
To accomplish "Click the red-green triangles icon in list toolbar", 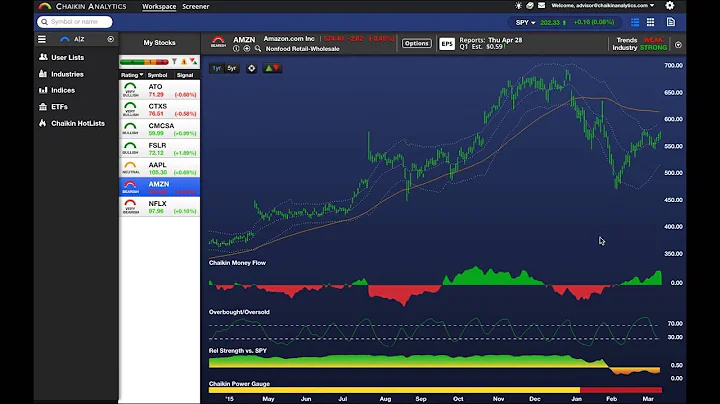I will pos(193,62).
